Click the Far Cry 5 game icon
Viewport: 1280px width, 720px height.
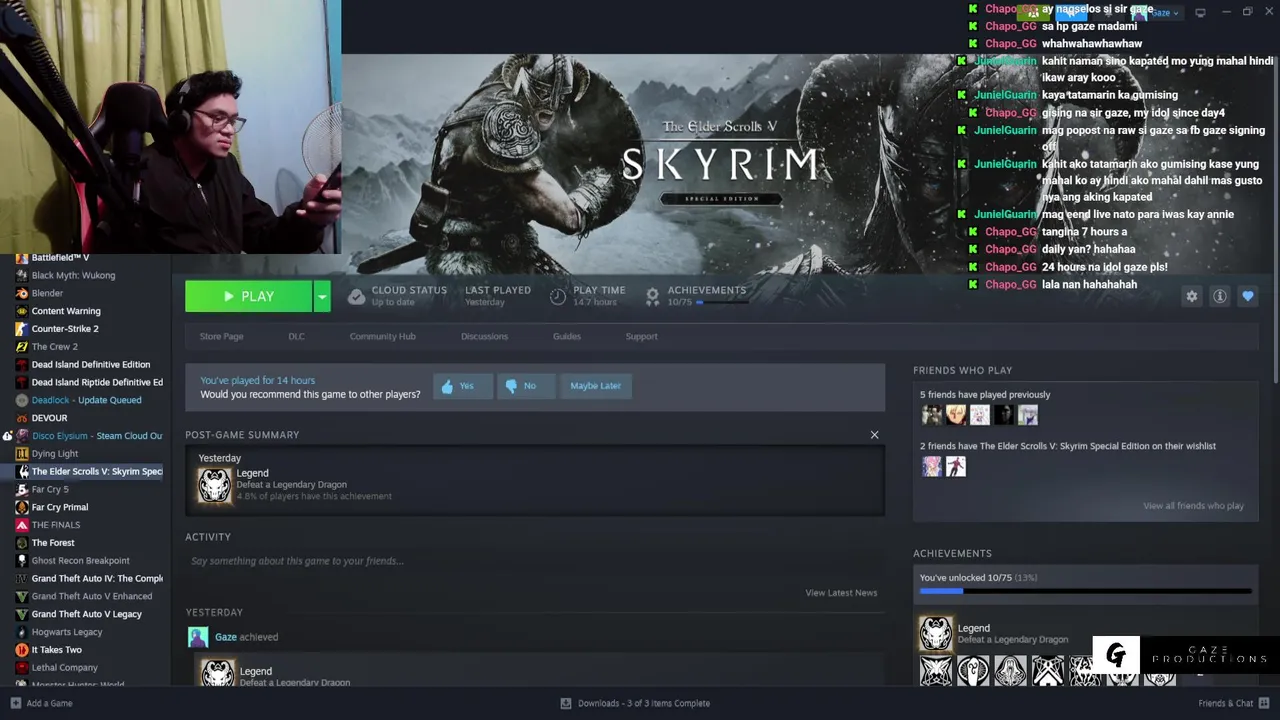coord(22,490)
